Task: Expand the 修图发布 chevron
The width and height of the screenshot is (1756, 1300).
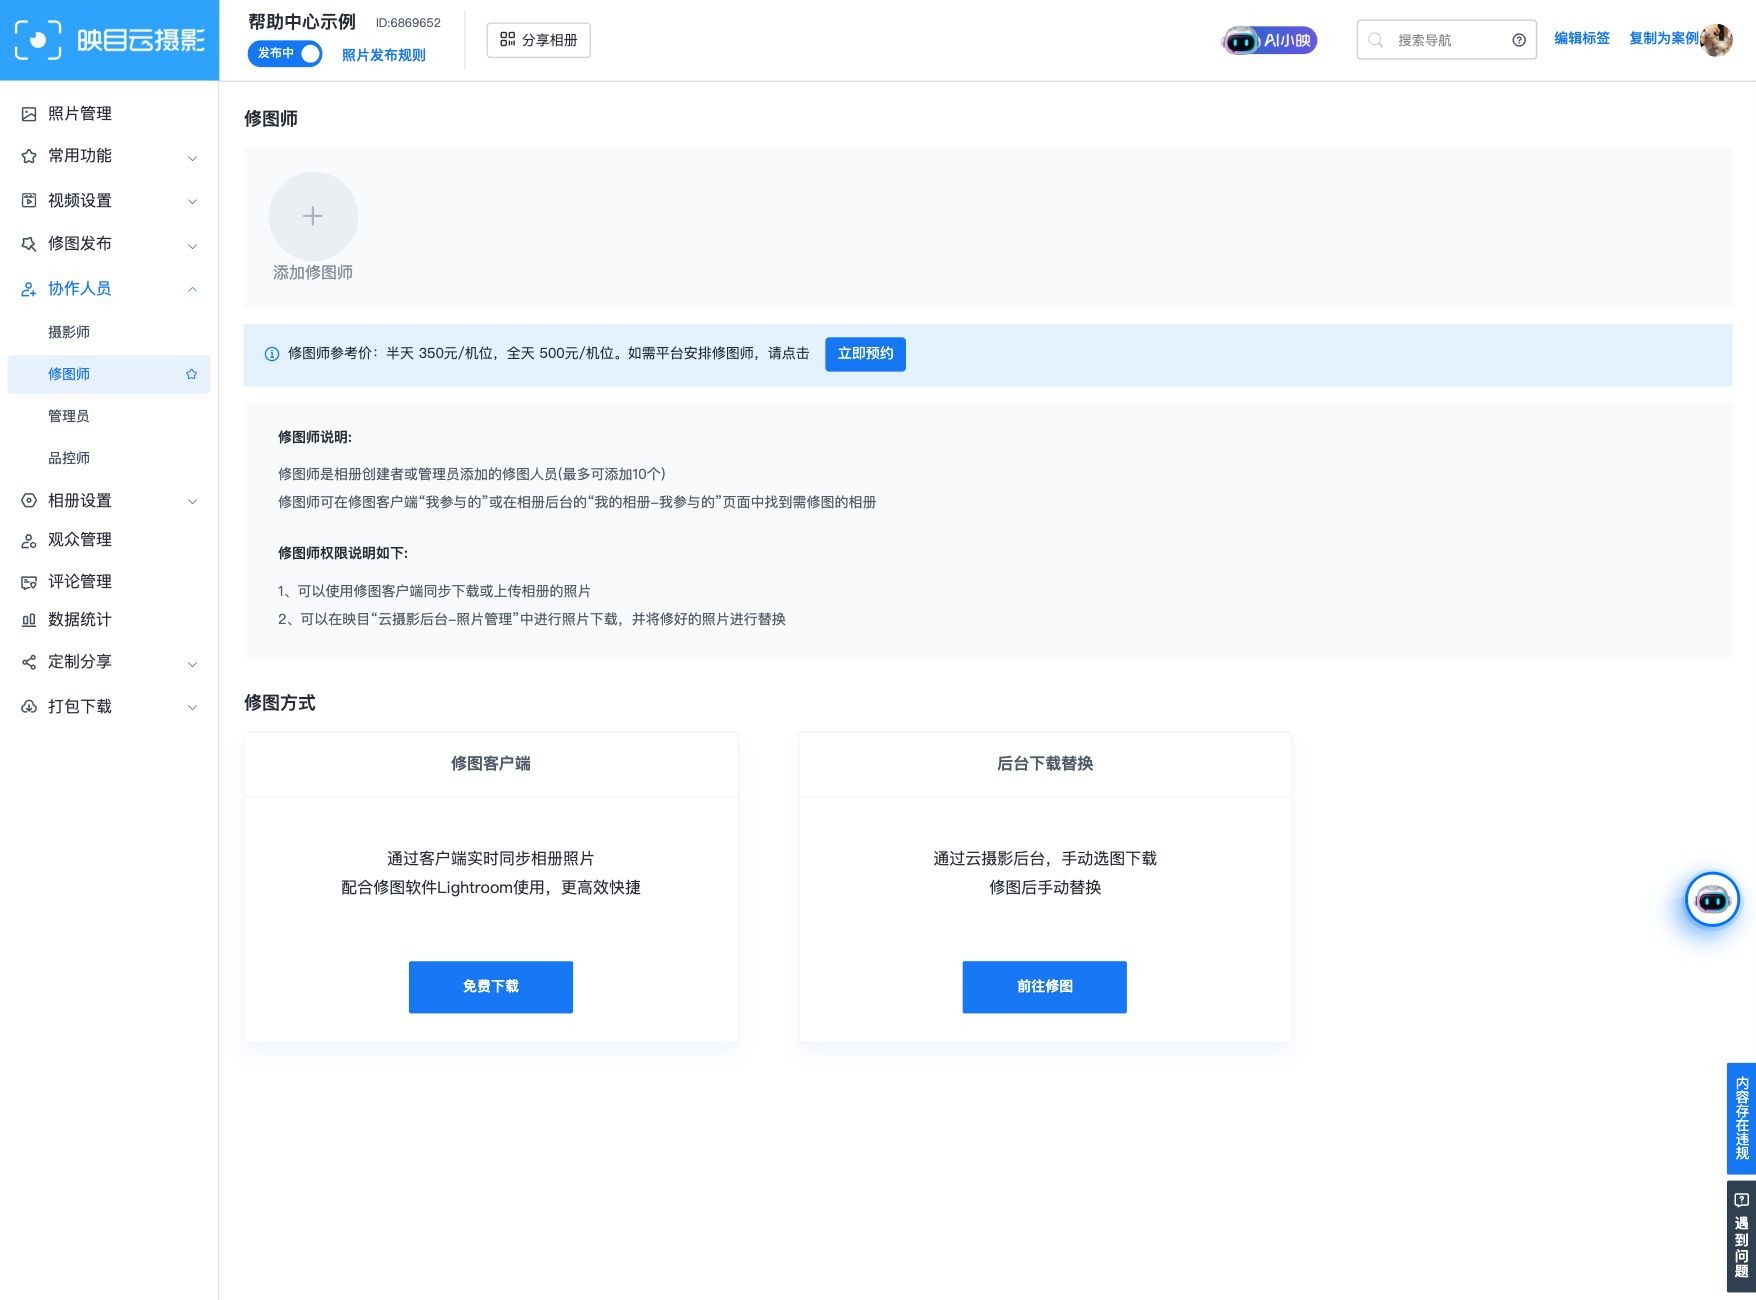Action: pyautogui.click(x=192, y=245)
